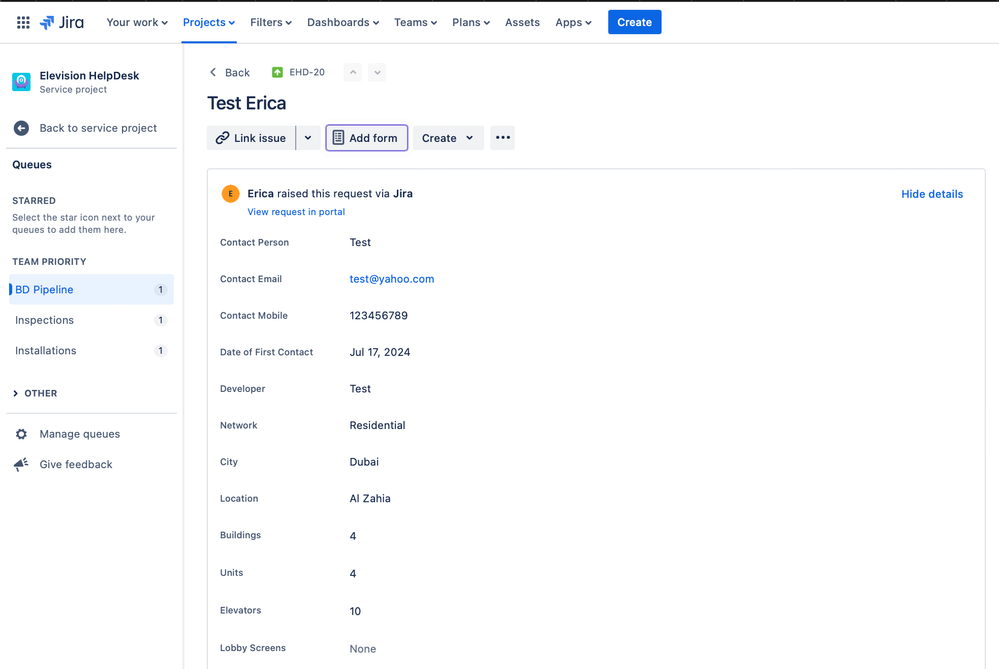999x669 pixels.
Task: Open the Teams menu
Action: click(415, 22)
